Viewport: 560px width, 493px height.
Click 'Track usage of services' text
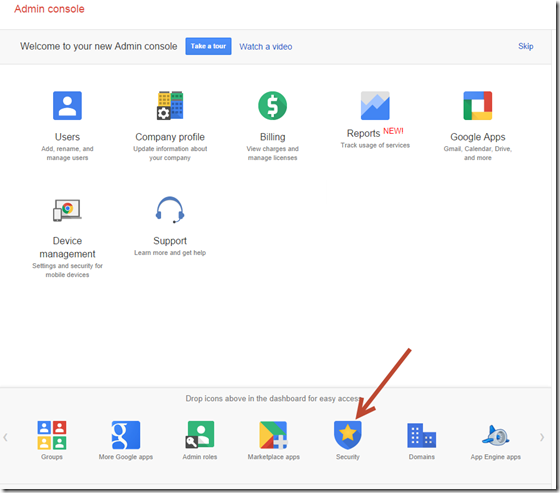[x=375, y=145]
